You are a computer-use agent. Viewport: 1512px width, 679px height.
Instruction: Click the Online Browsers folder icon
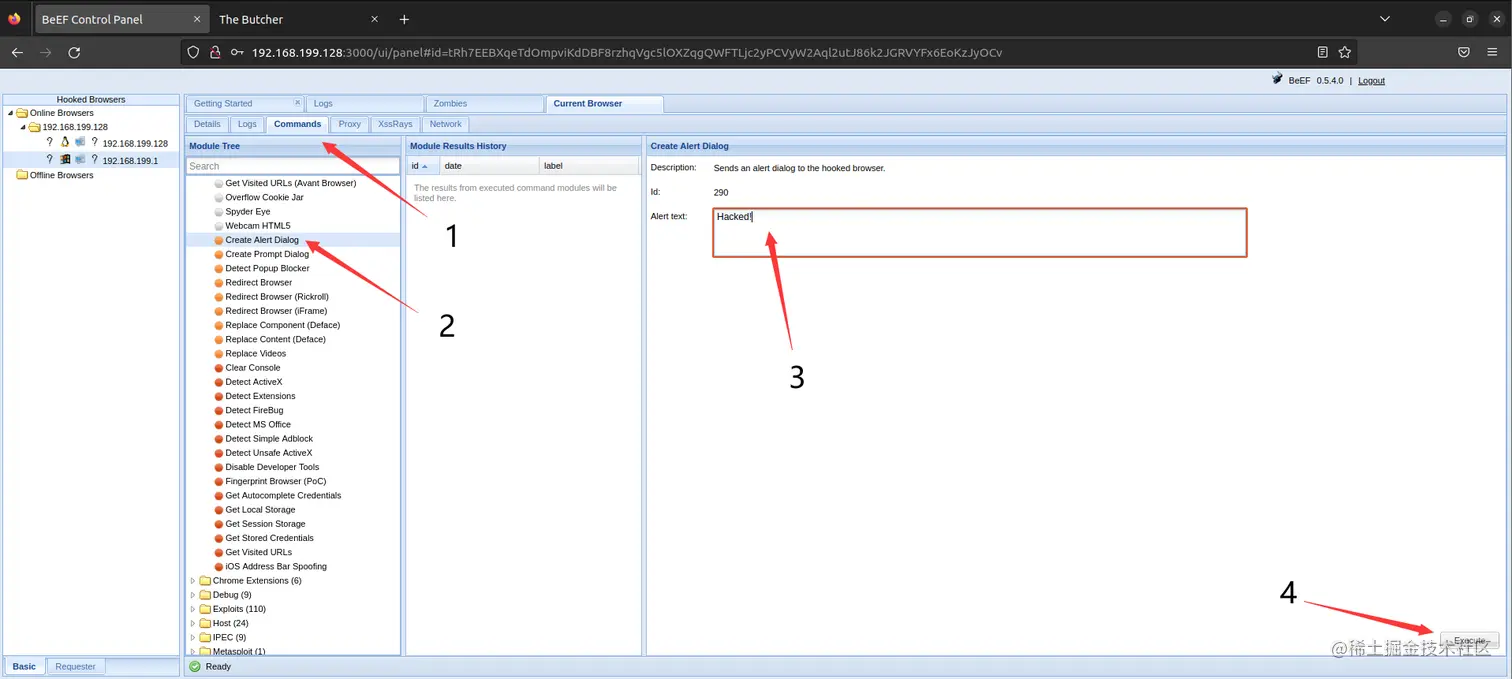[x=22, y=113]
